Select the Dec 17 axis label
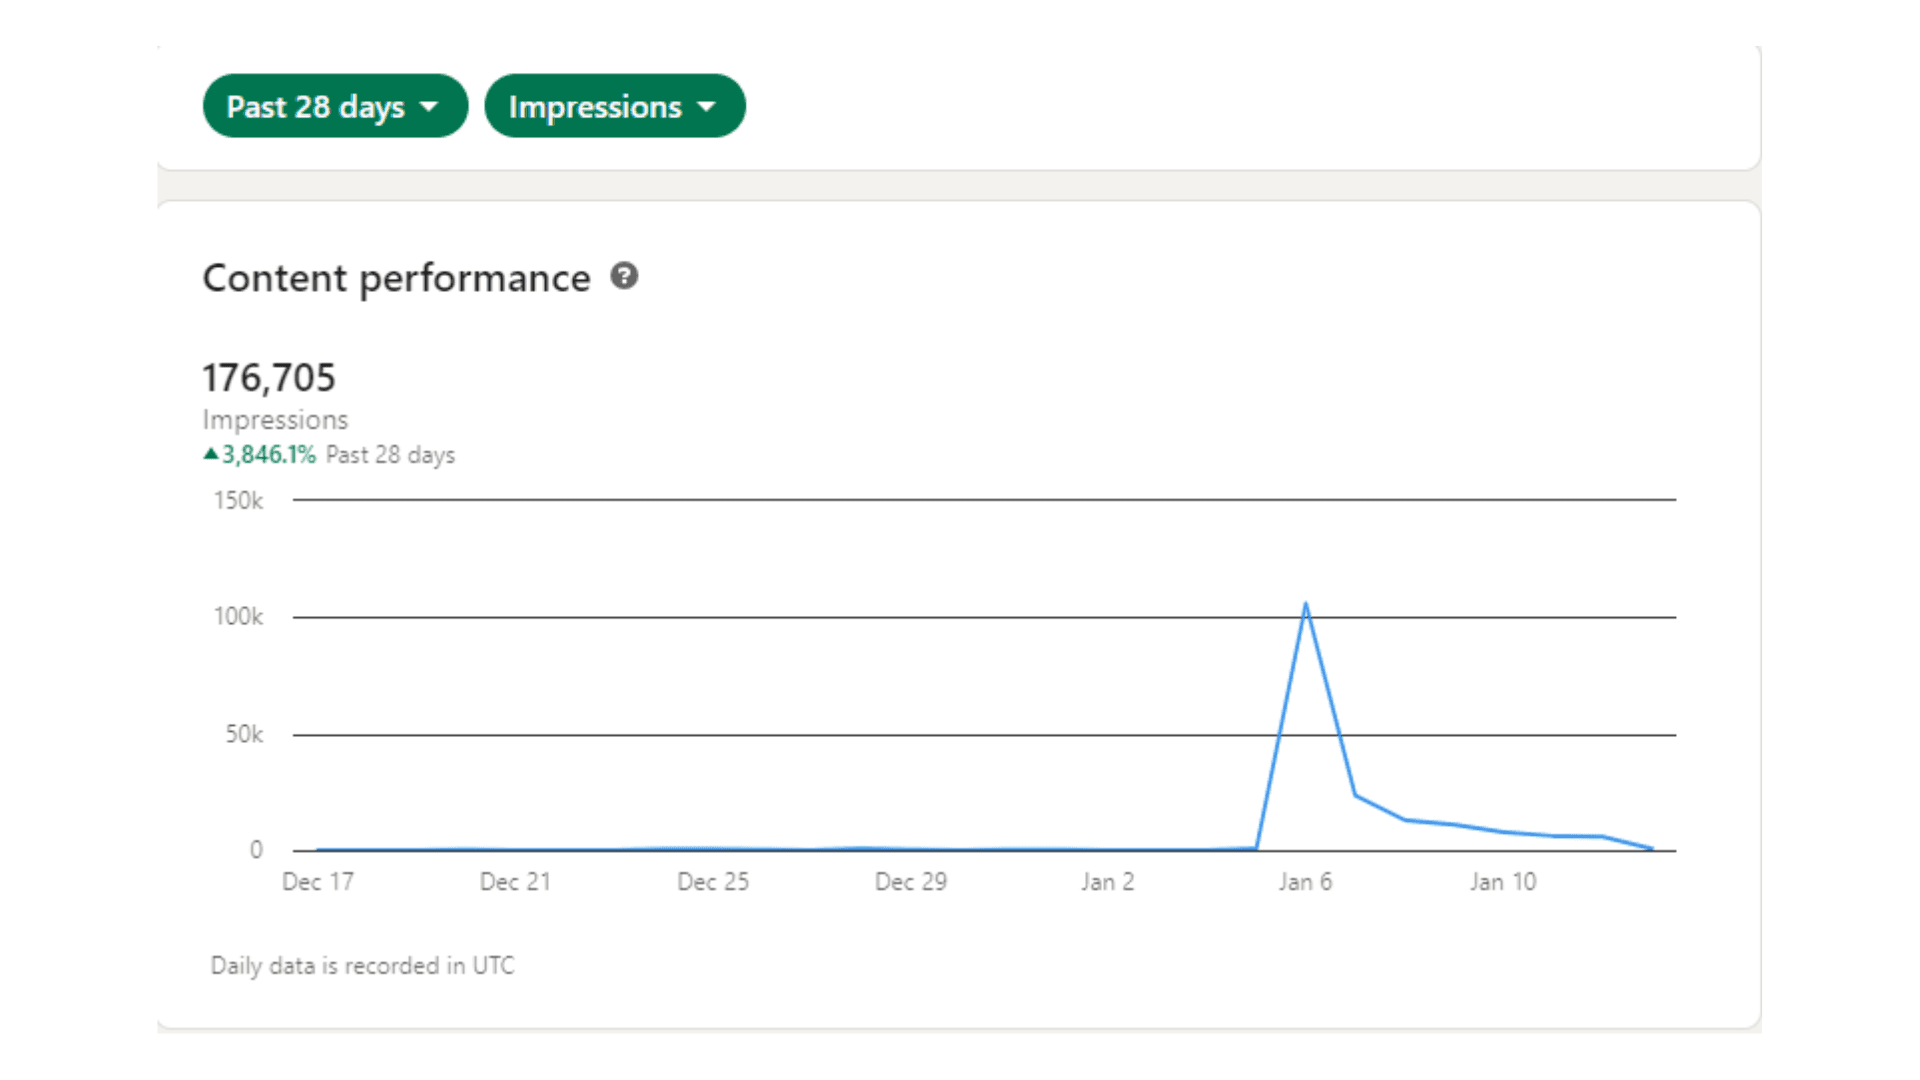 pos(318,882)
